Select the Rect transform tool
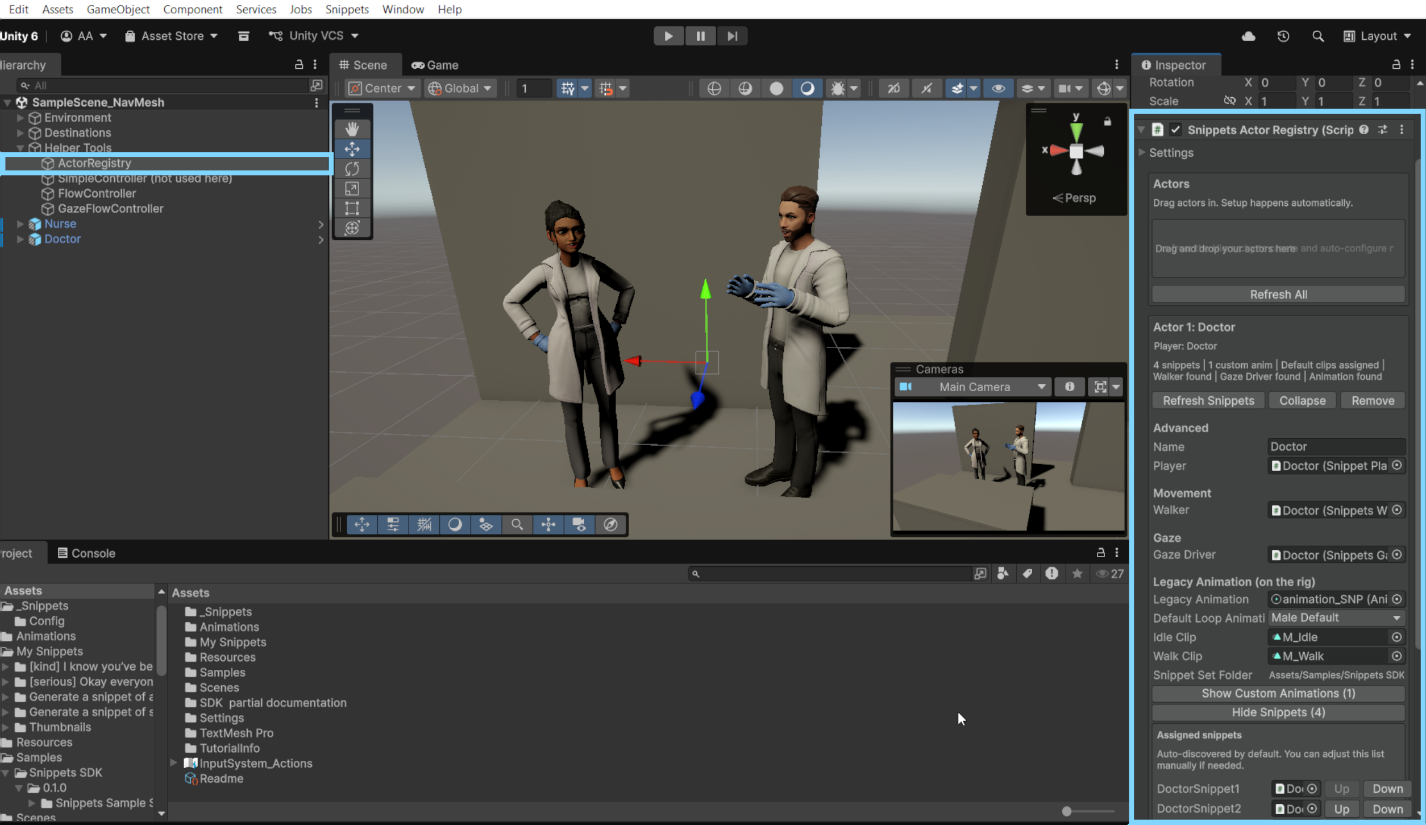Viewport: 1426px width, 825px height. click(x=352, y=208)
